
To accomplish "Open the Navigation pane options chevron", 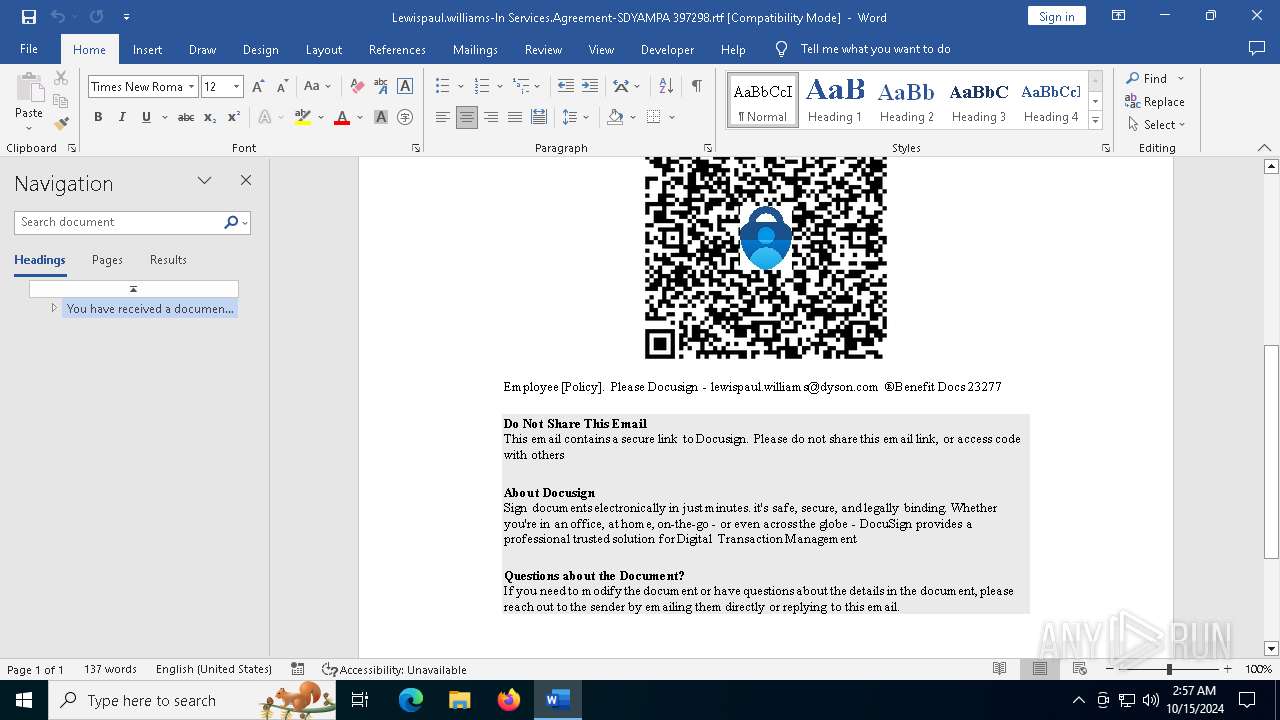I will click(204, 181).
